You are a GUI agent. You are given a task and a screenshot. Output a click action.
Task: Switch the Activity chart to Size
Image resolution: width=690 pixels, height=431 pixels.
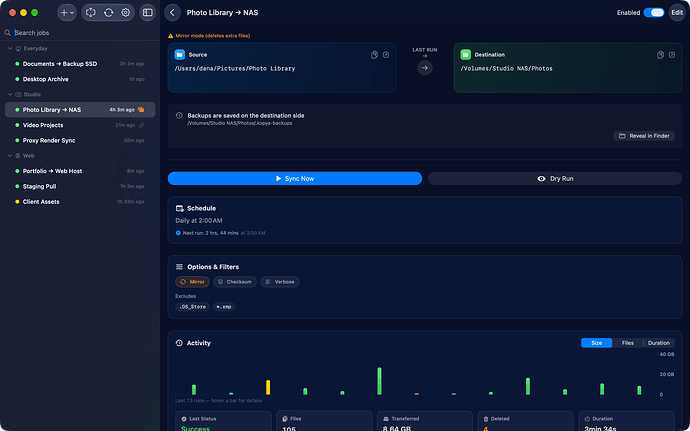pyautogui.click(x=596, y=343)
